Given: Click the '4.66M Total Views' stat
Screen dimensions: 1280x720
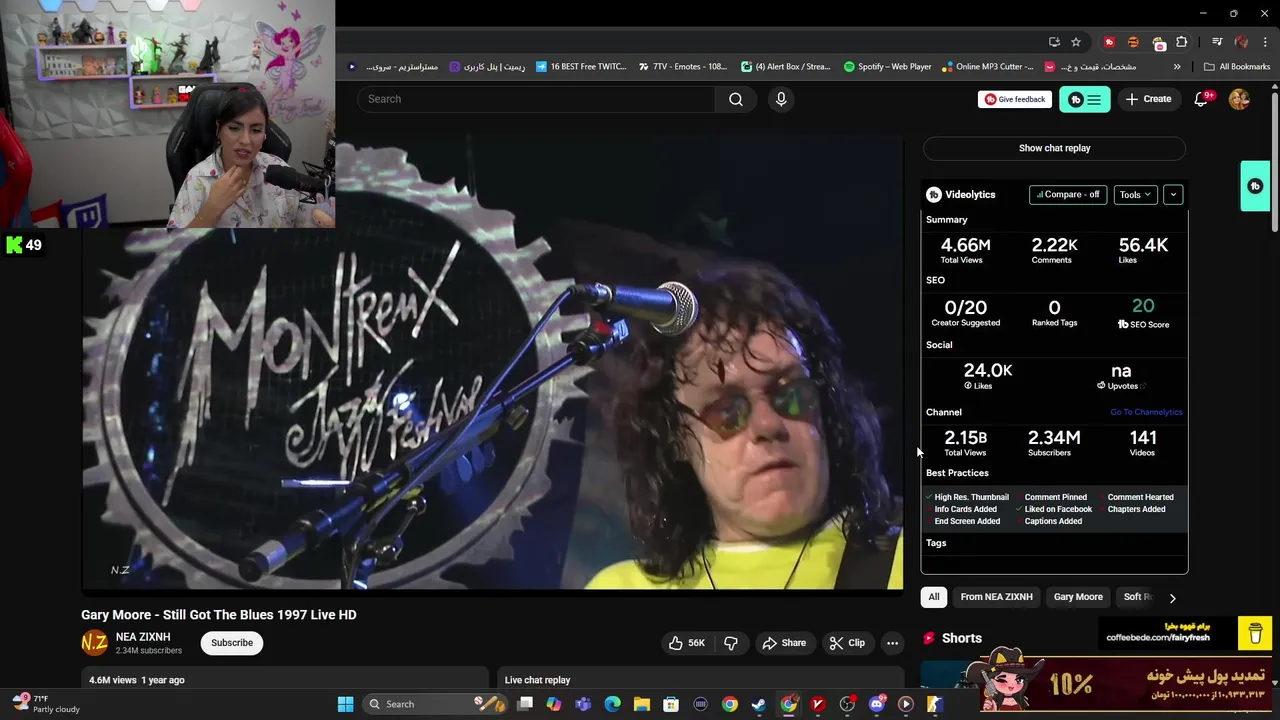Looking at the screenshot, I should (965, 250).
